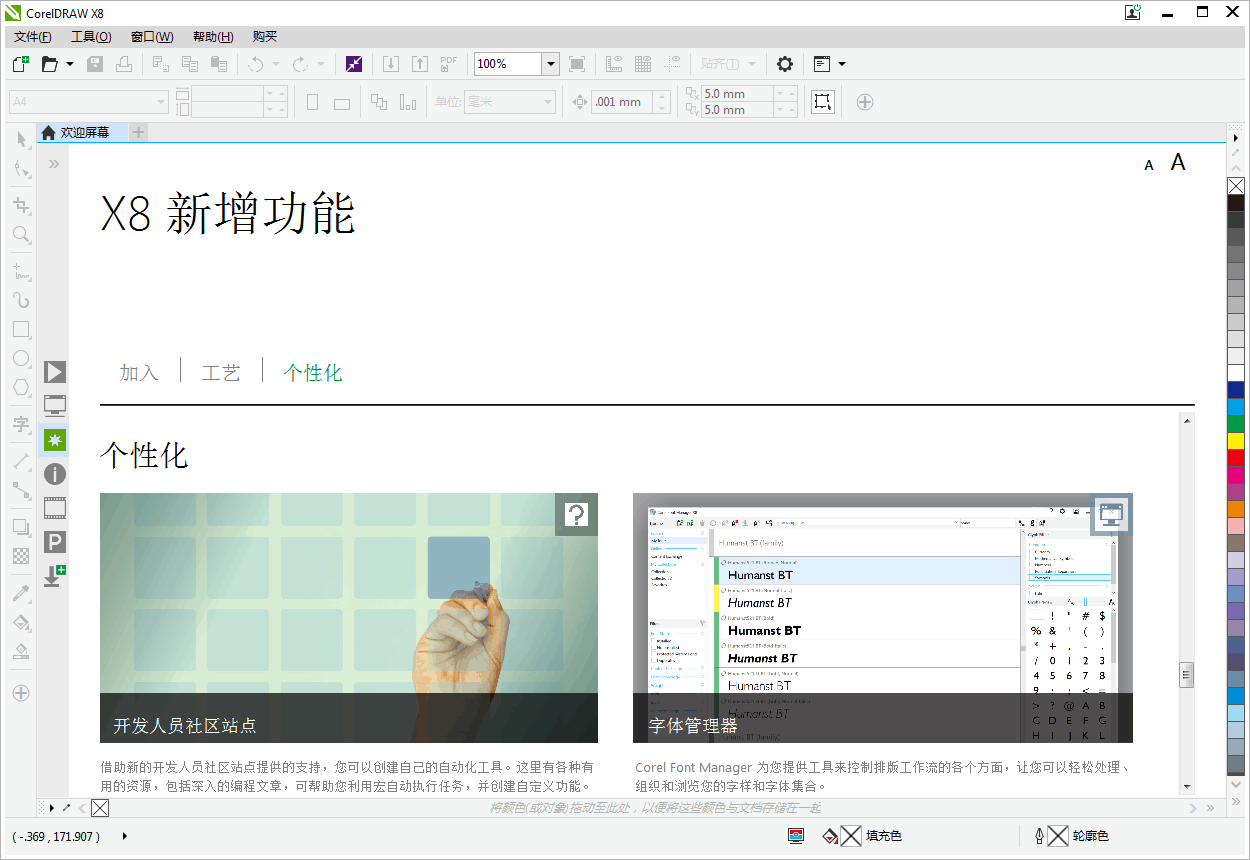Select the Interactive Fill bucket tool
Viewport: 1250px width, 860px height.
coord(21,622)
